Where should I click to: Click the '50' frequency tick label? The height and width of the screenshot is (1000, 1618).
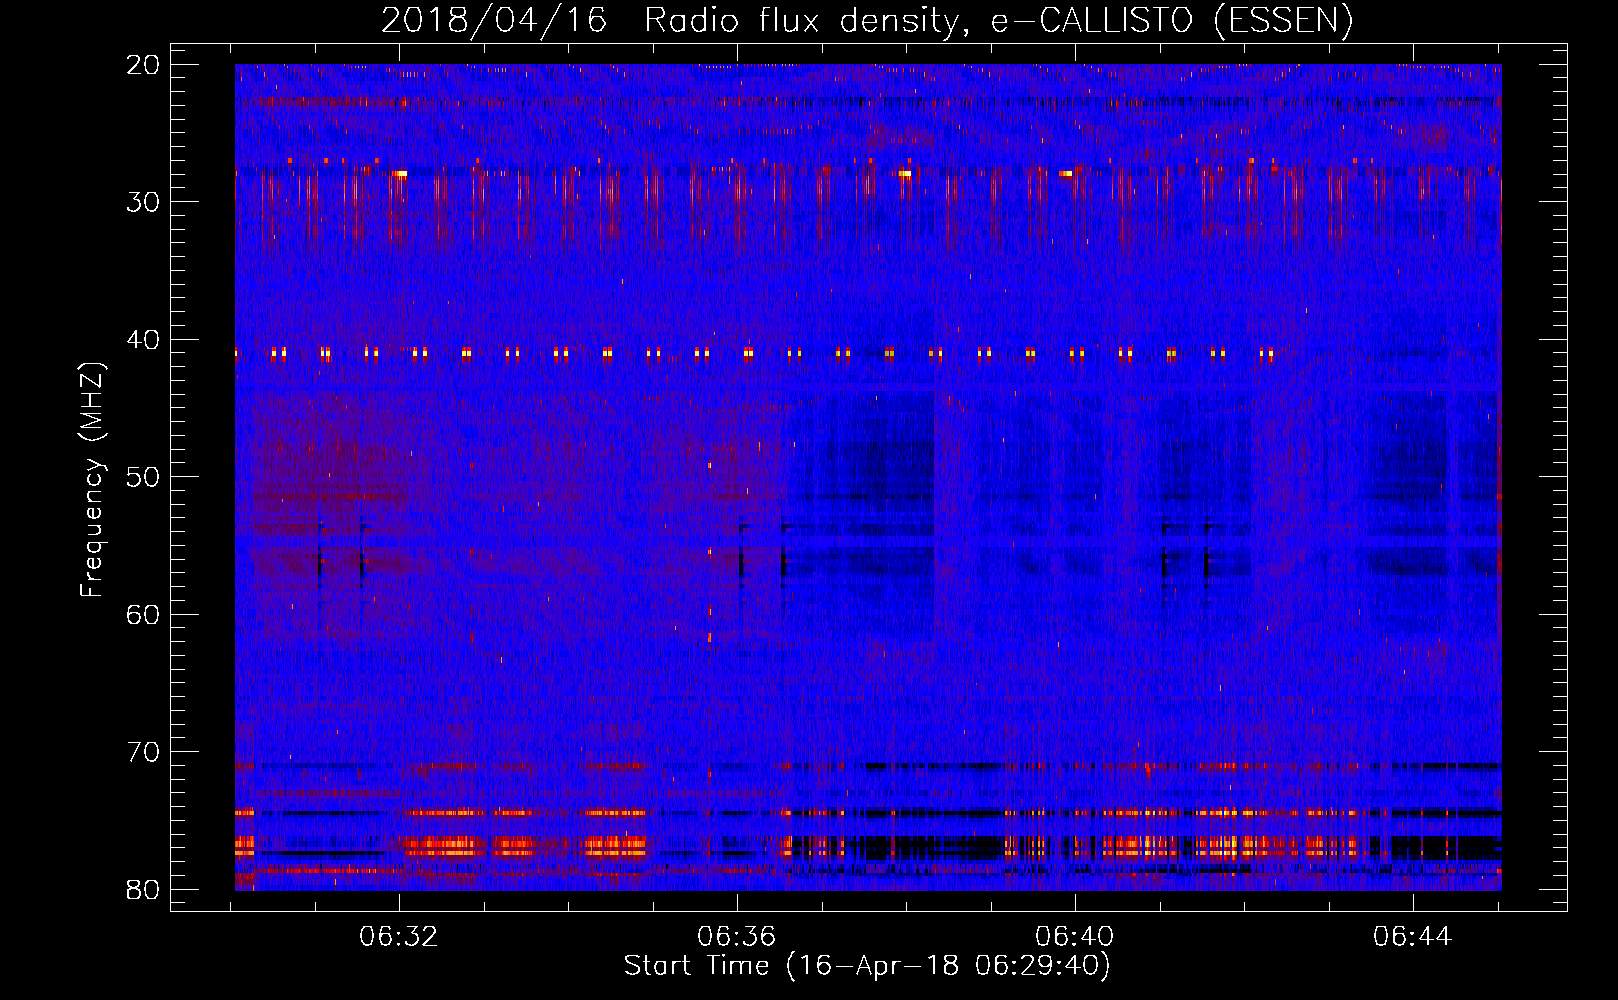[x=143, y=477]
